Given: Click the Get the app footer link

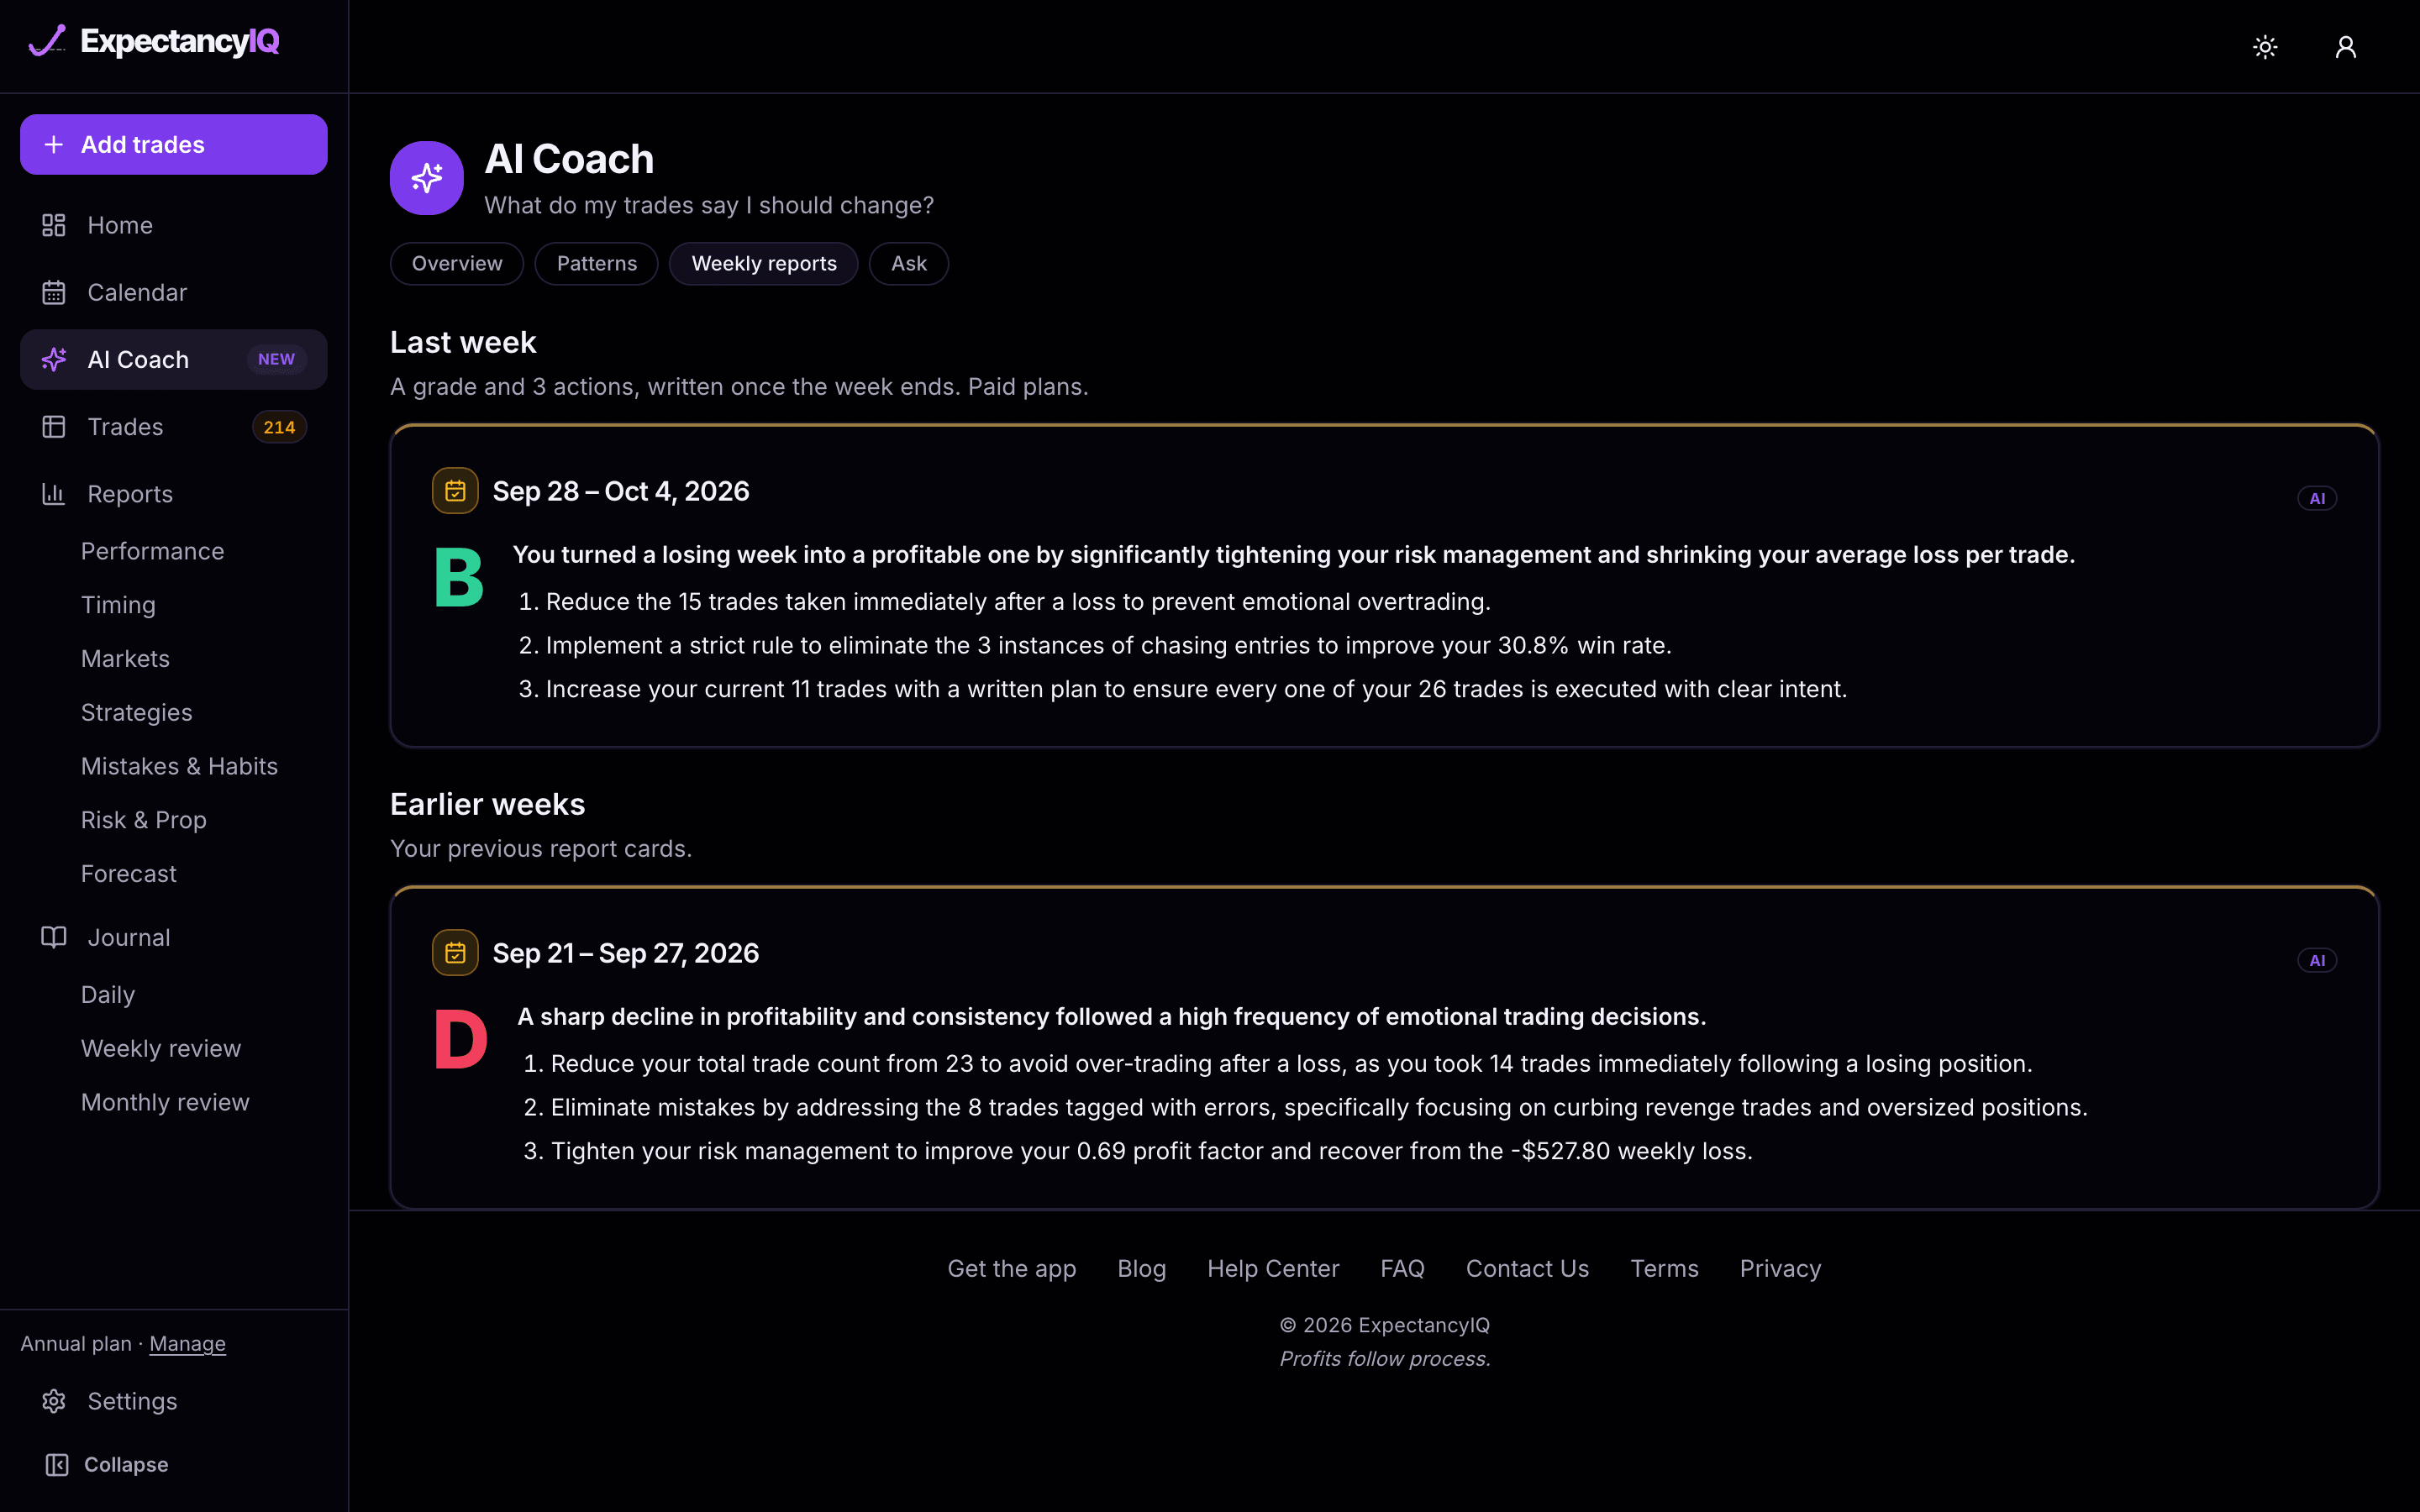Looking at the screenshot, I should coord(1011,1268).
